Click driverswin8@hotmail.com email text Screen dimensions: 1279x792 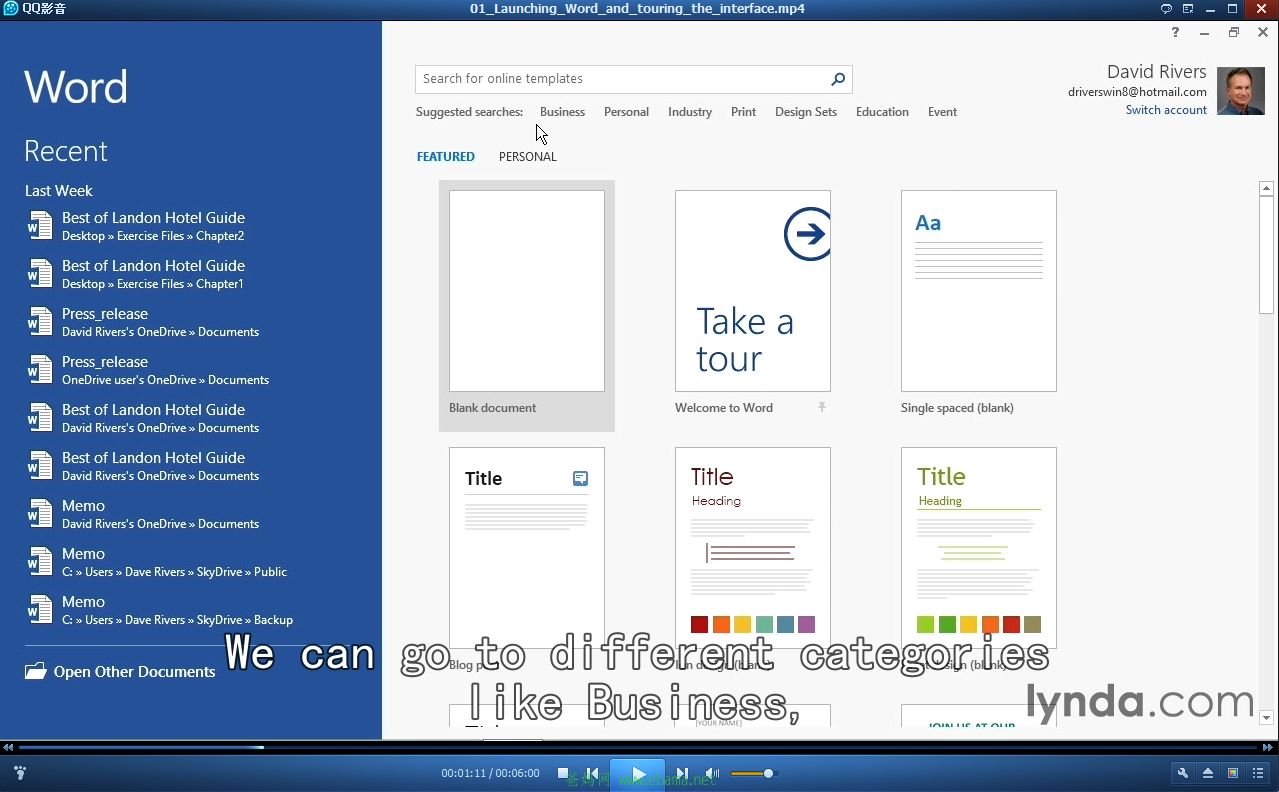pyautogui.click(x=1137, y=92)
